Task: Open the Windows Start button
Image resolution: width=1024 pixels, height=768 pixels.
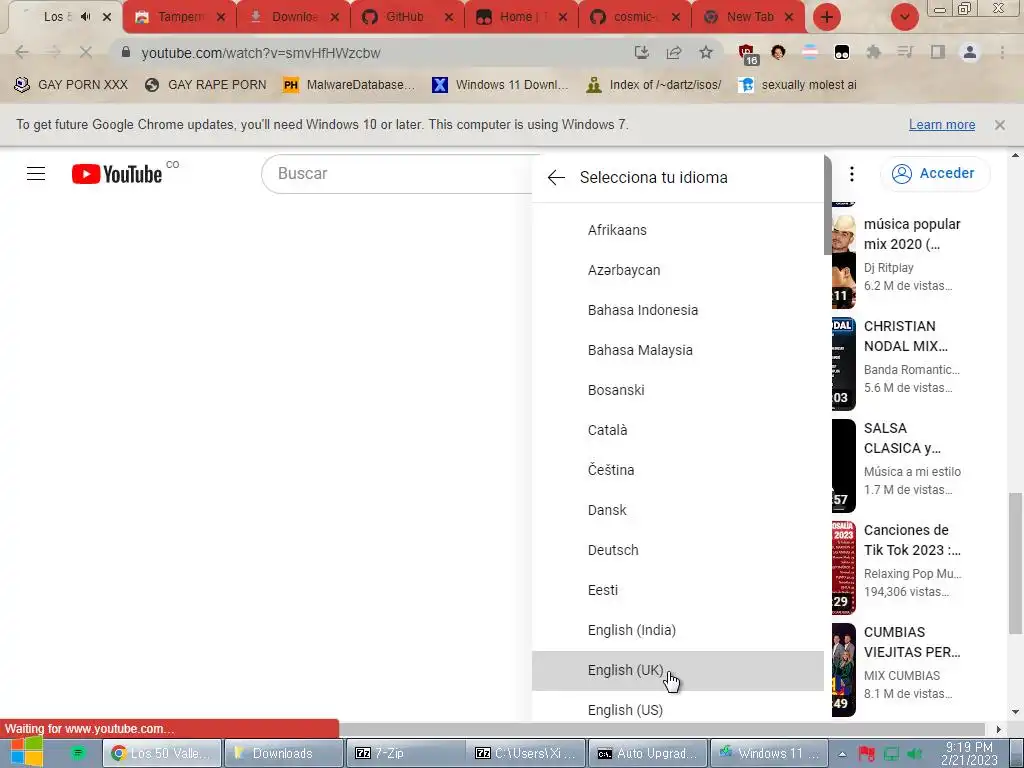Action: pos(26,752)
